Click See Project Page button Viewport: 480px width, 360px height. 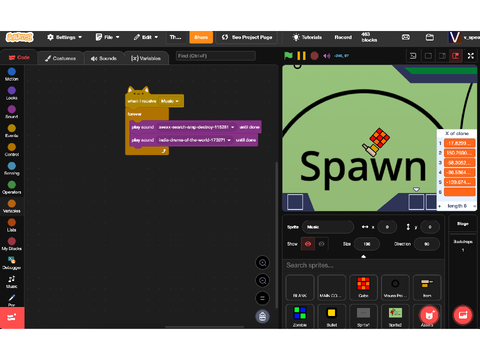pos(247,37)
